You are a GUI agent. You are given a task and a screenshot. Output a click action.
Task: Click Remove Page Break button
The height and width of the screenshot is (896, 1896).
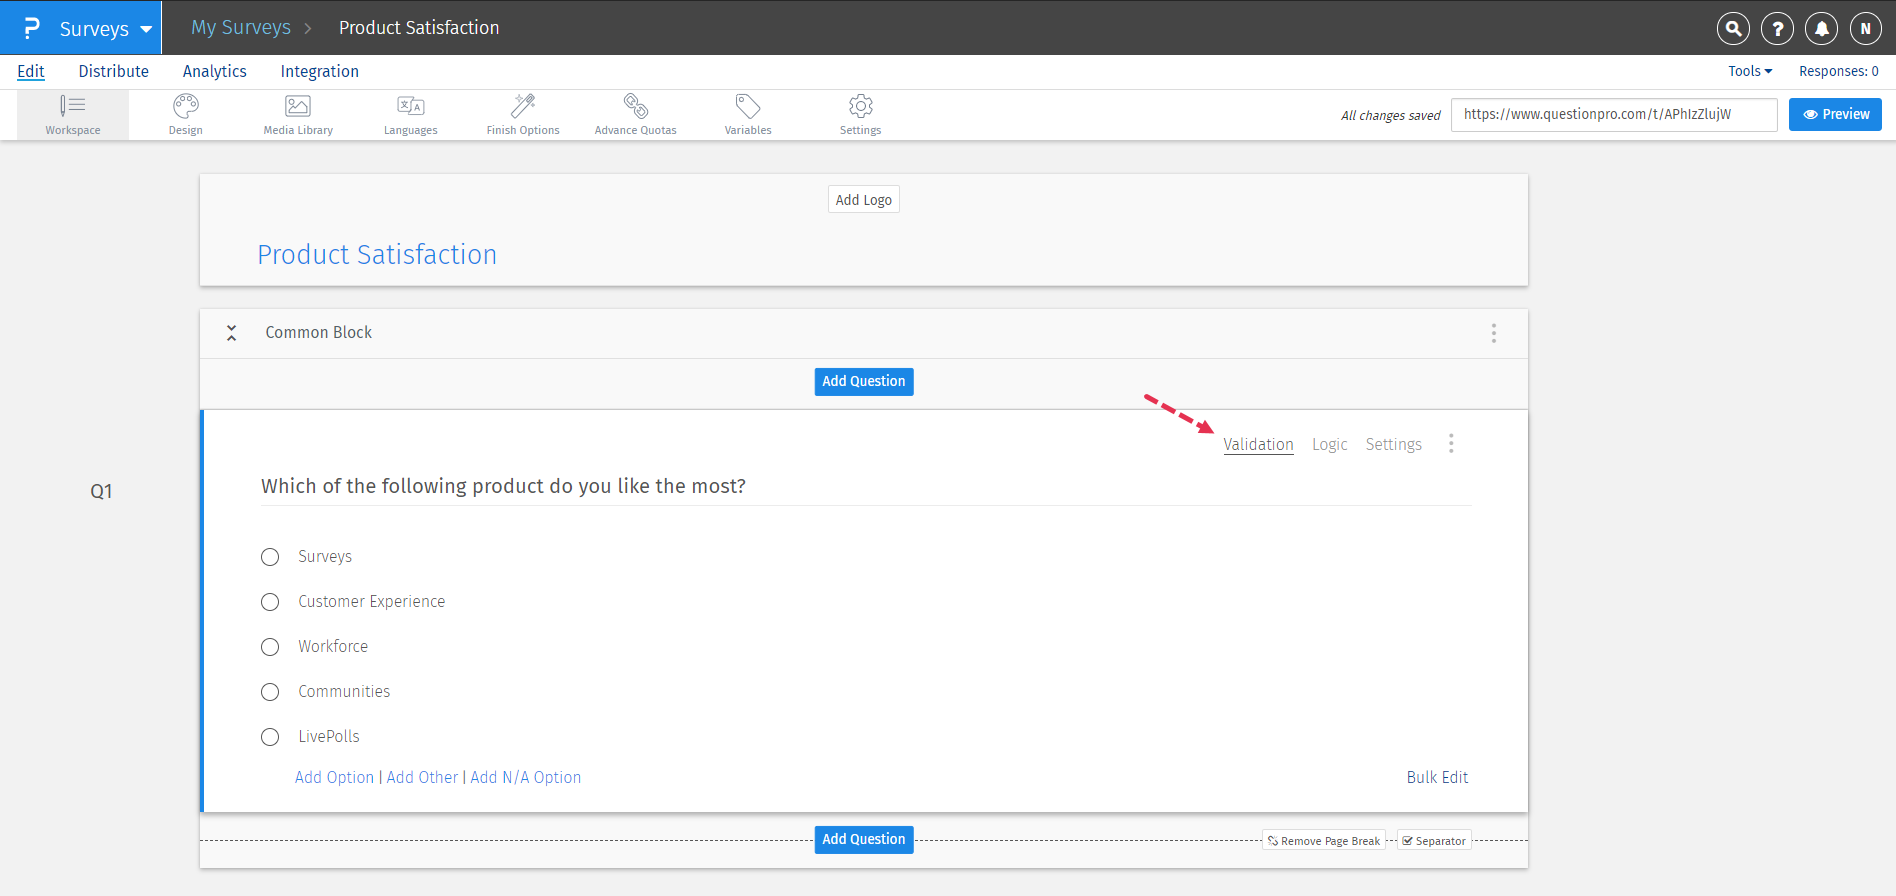point(1324,841)
